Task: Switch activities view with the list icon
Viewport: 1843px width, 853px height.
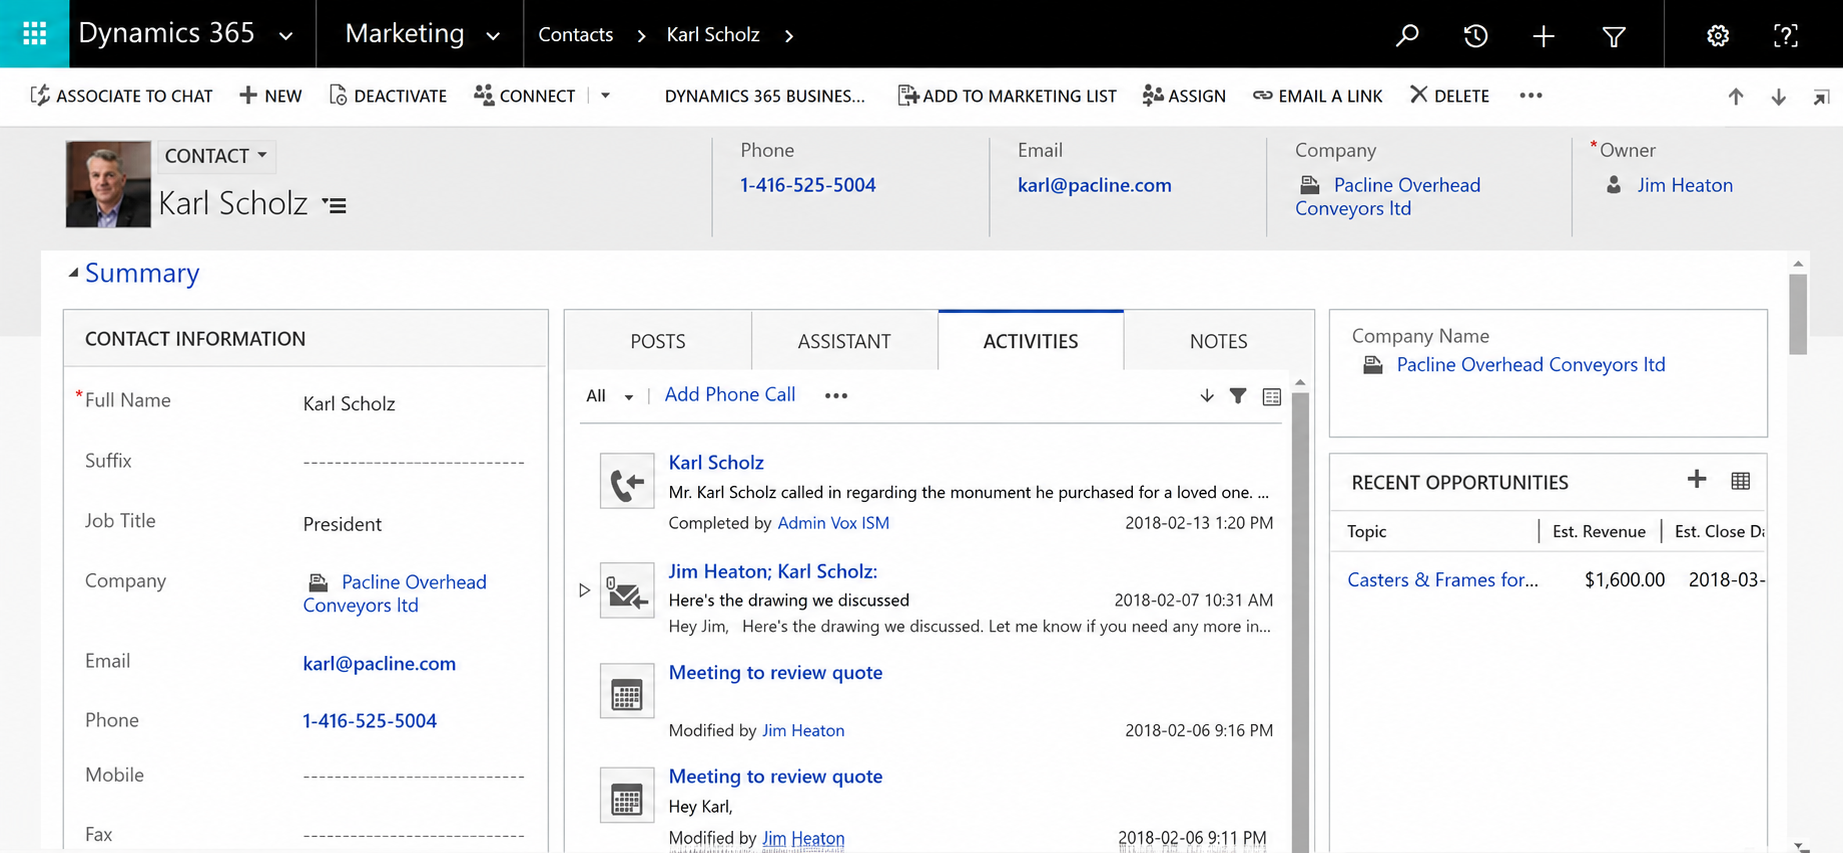Action: click(x=1271, y=396)
